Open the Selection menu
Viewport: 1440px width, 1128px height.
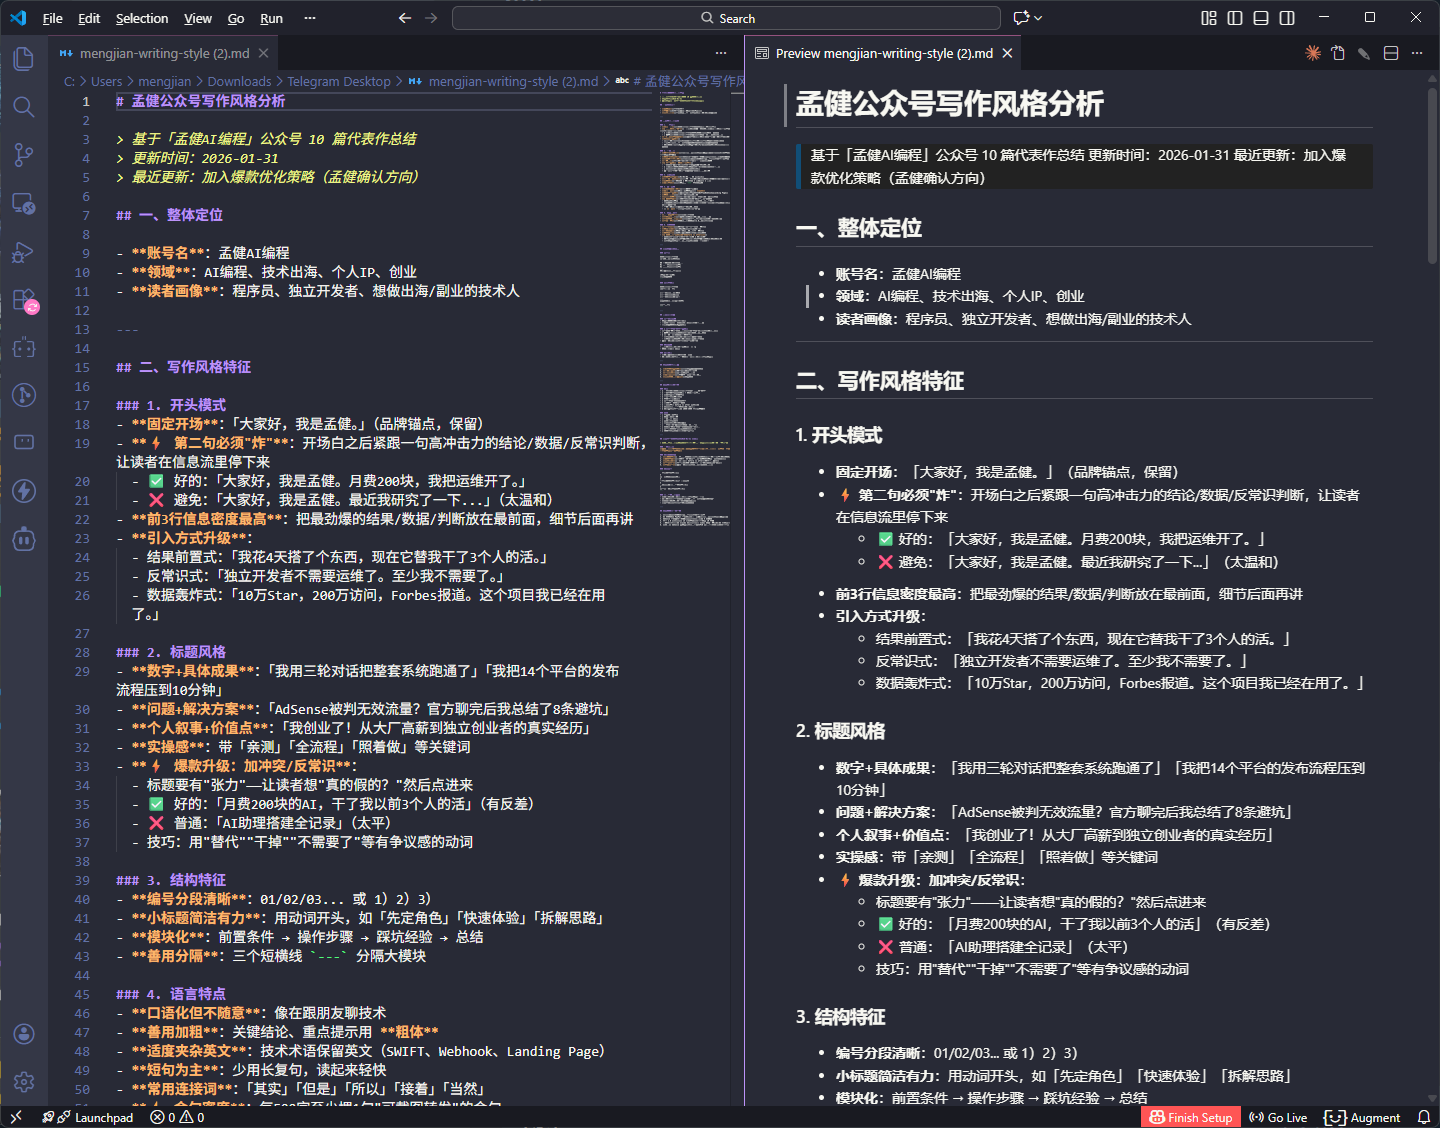tap(141, 18)
